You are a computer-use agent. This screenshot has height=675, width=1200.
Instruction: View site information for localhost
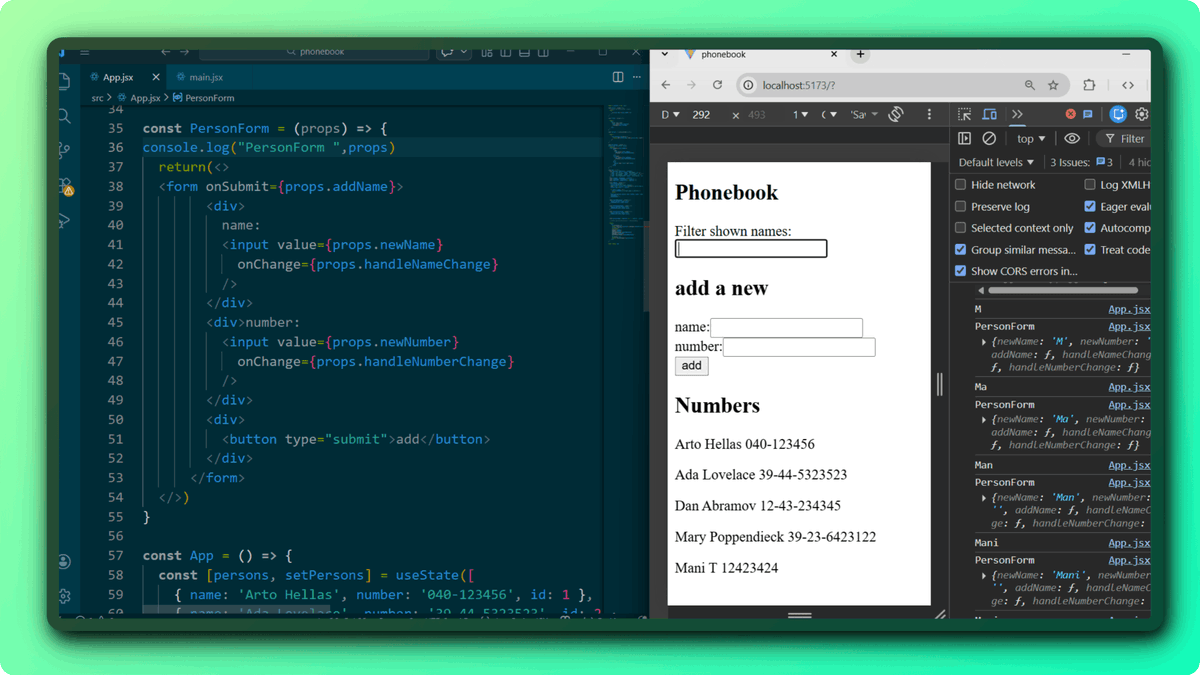click(x=748, y=85)
